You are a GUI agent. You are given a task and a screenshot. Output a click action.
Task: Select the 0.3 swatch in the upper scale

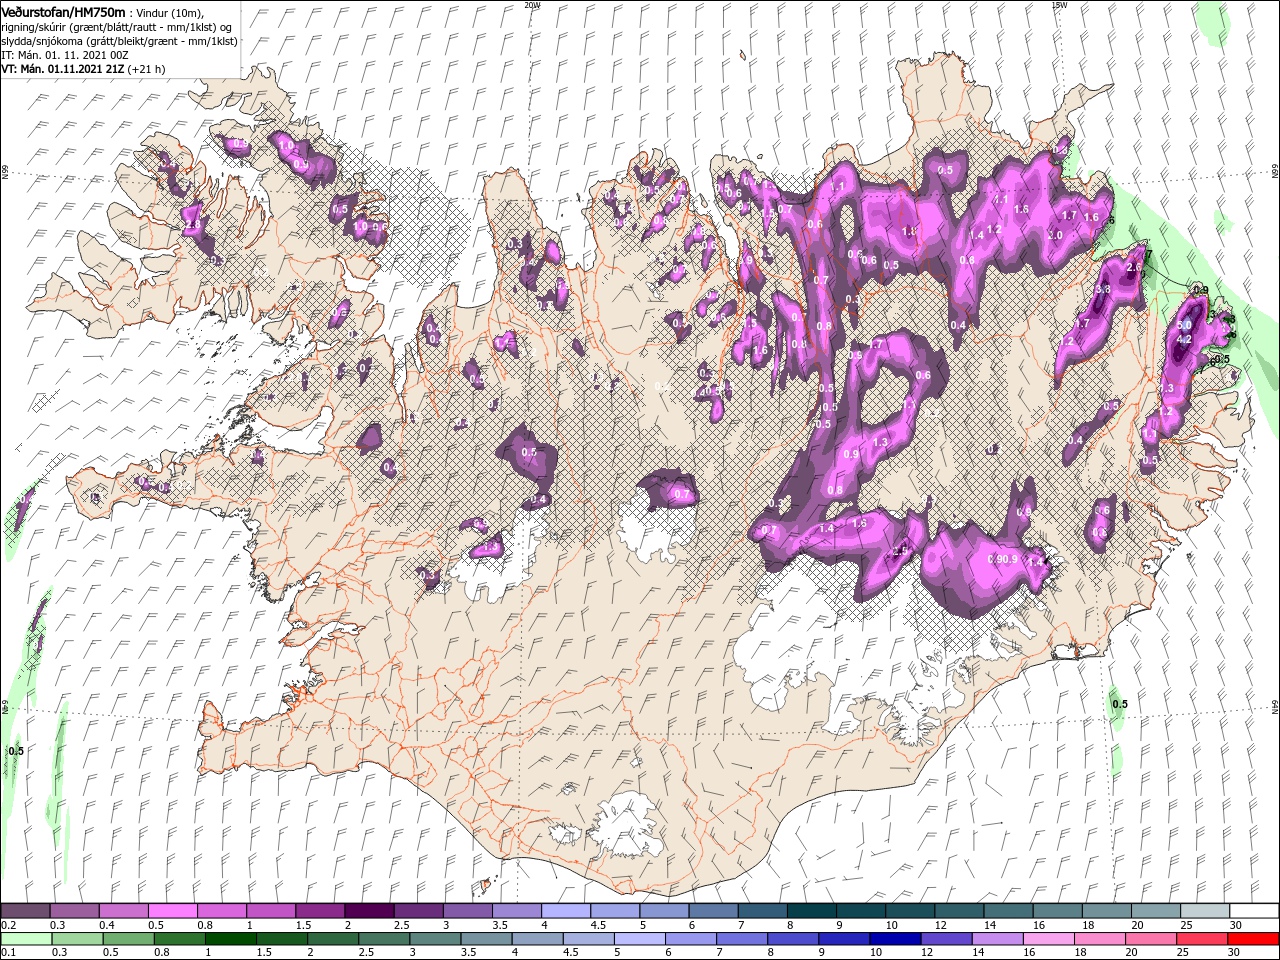coord(74,911)
